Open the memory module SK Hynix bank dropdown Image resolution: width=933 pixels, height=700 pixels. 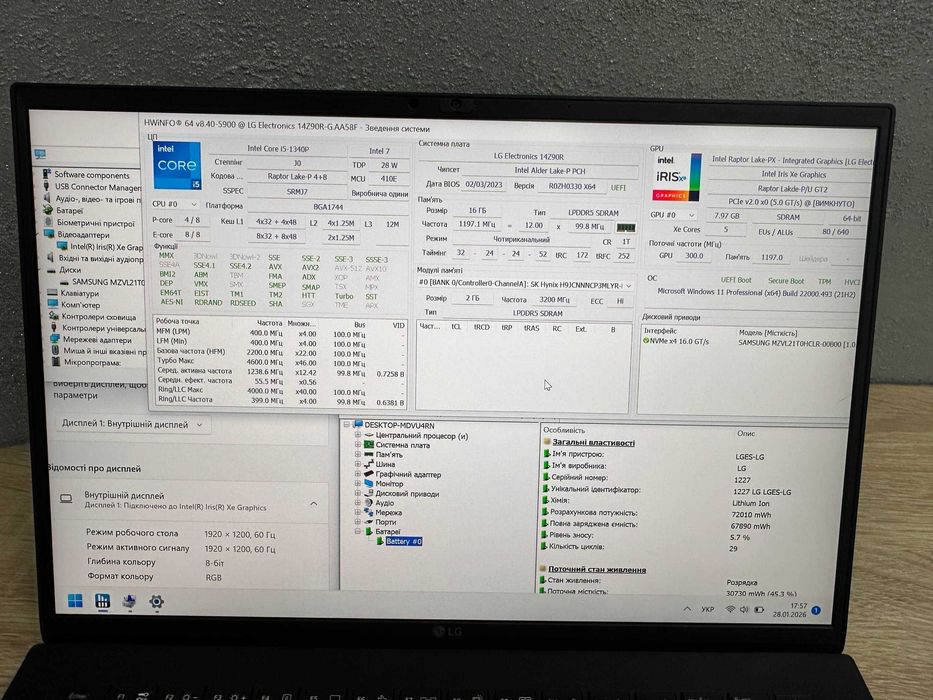524,285
